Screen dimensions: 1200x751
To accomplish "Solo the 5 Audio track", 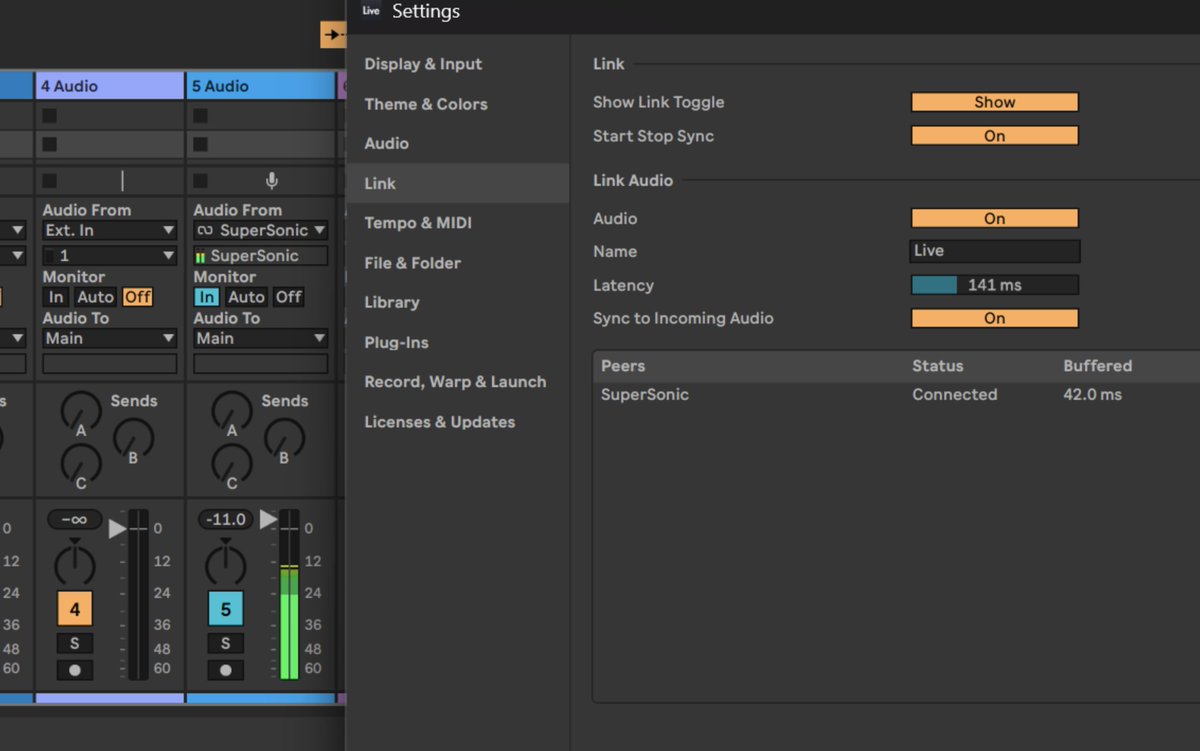I will click(225, 643).
